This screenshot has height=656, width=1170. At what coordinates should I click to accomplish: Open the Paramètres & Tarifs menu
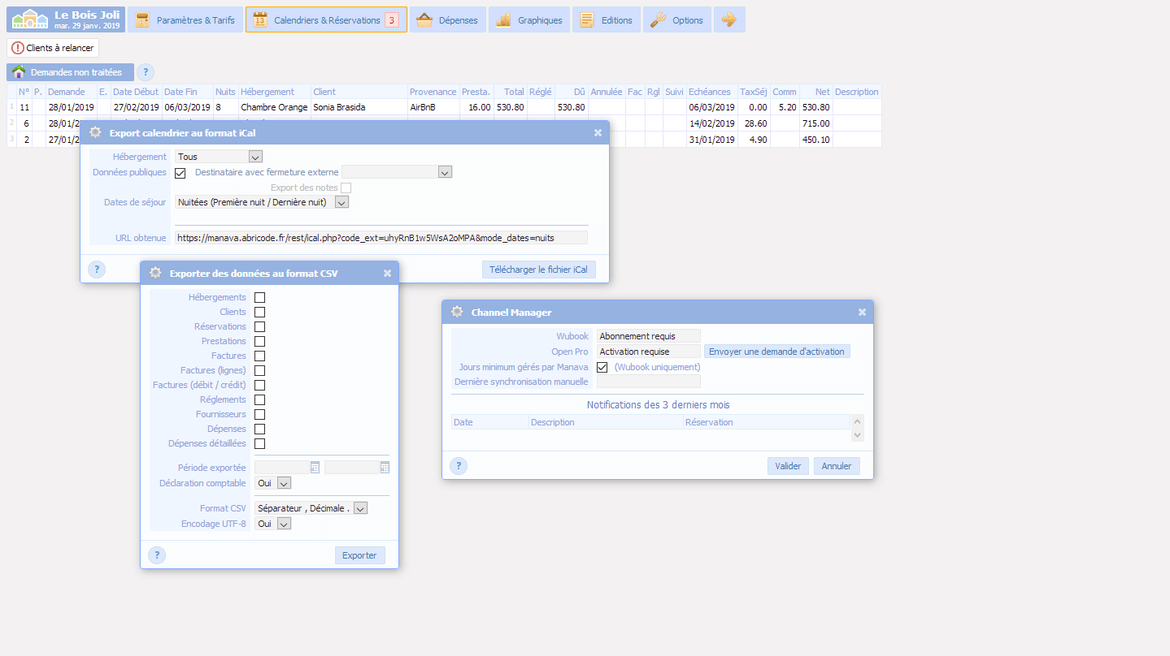186,20
